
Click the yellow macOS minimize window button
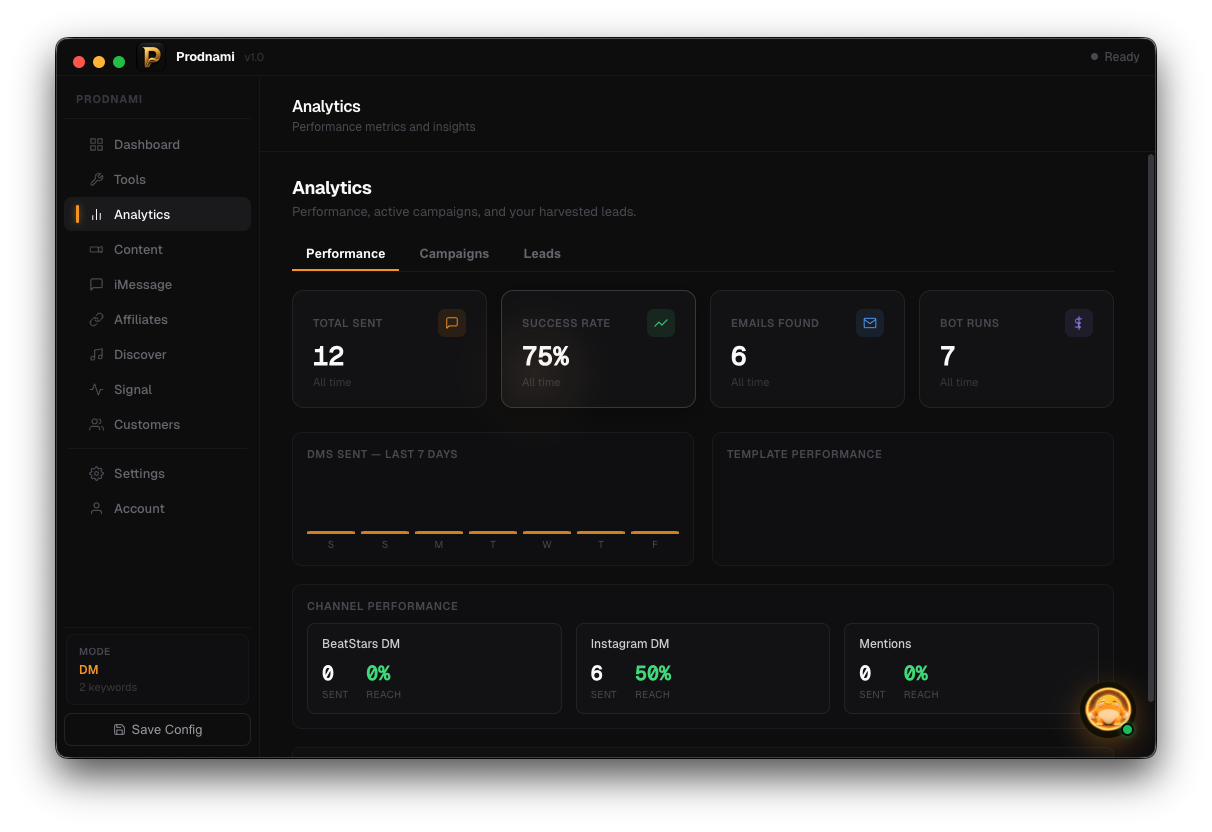99,62
